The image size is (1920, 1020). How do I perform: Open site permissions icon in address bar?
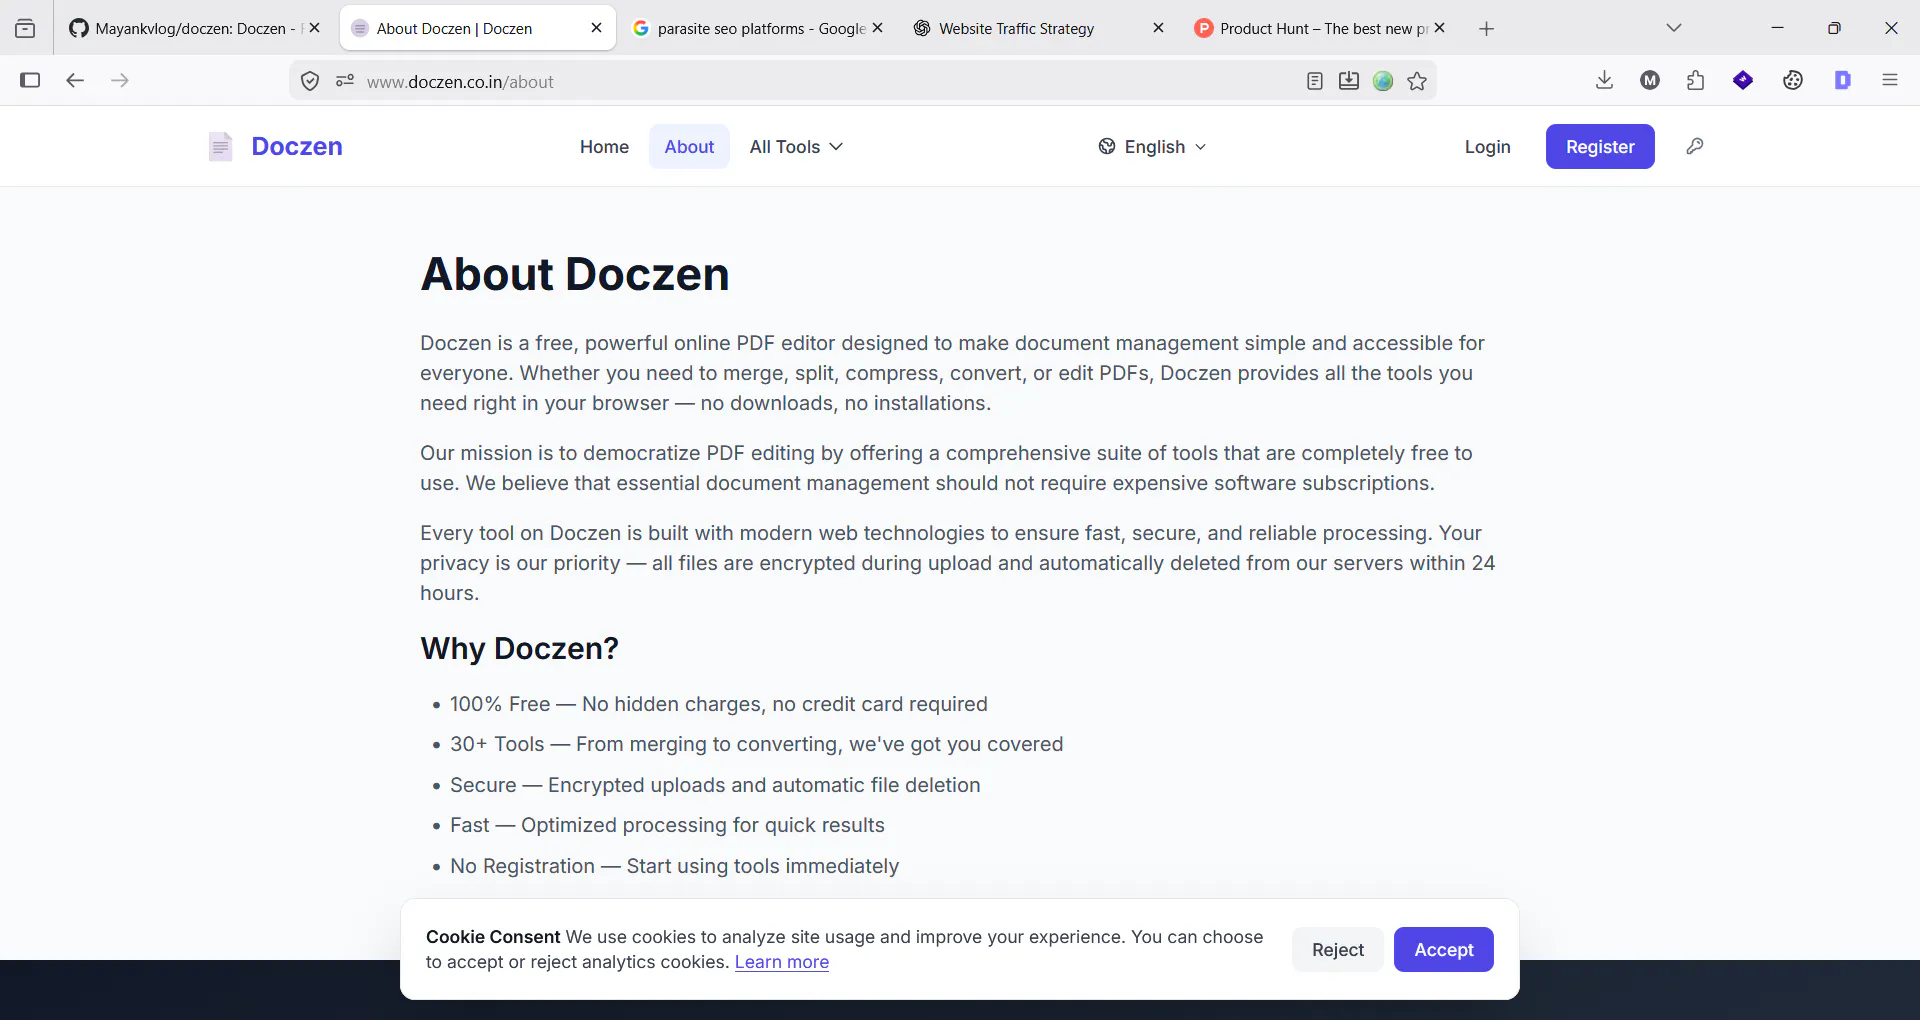[x=345, y=81]
